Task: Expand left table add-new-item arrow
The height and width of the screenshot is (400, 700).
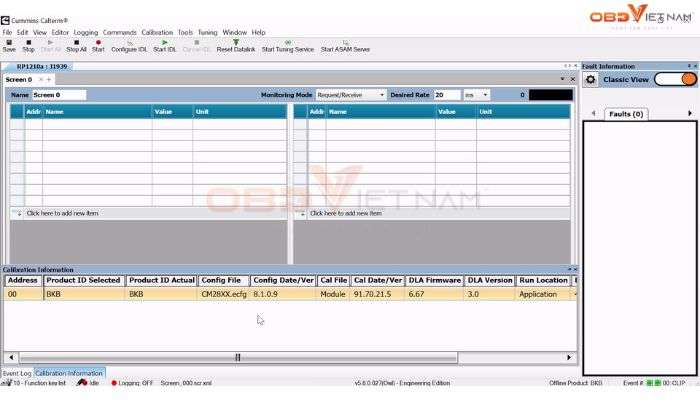Action: [19, 213]
